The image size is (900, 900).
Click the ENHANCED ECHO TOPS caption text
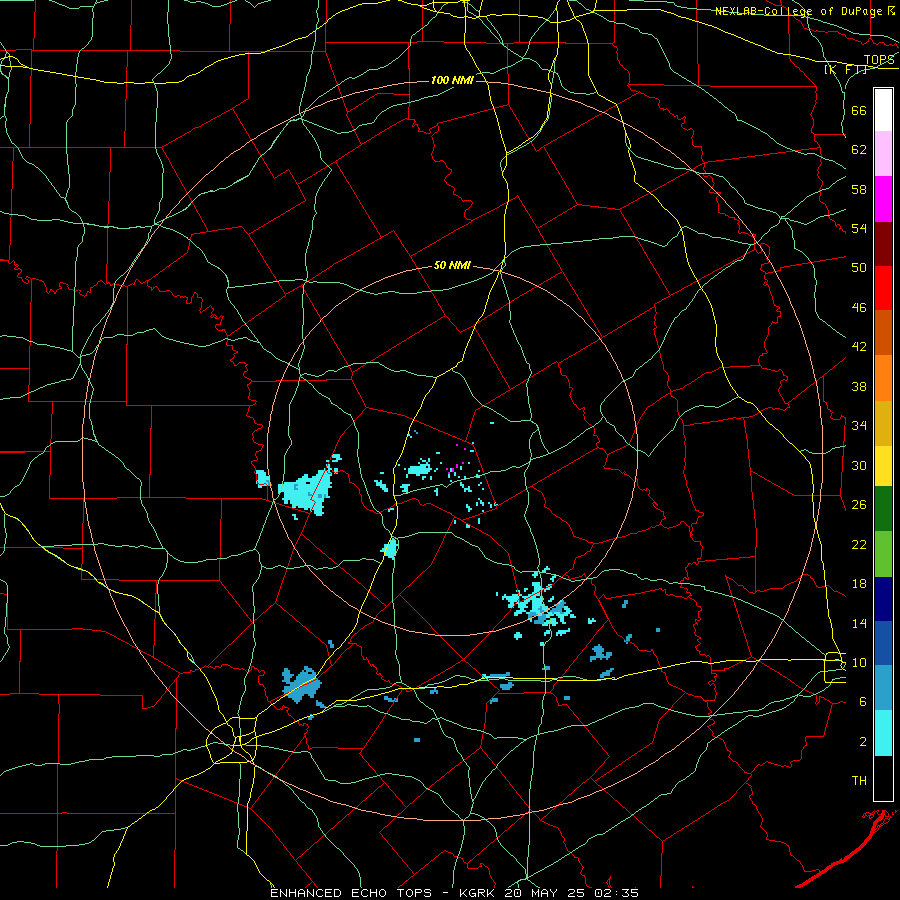point(351,893)
